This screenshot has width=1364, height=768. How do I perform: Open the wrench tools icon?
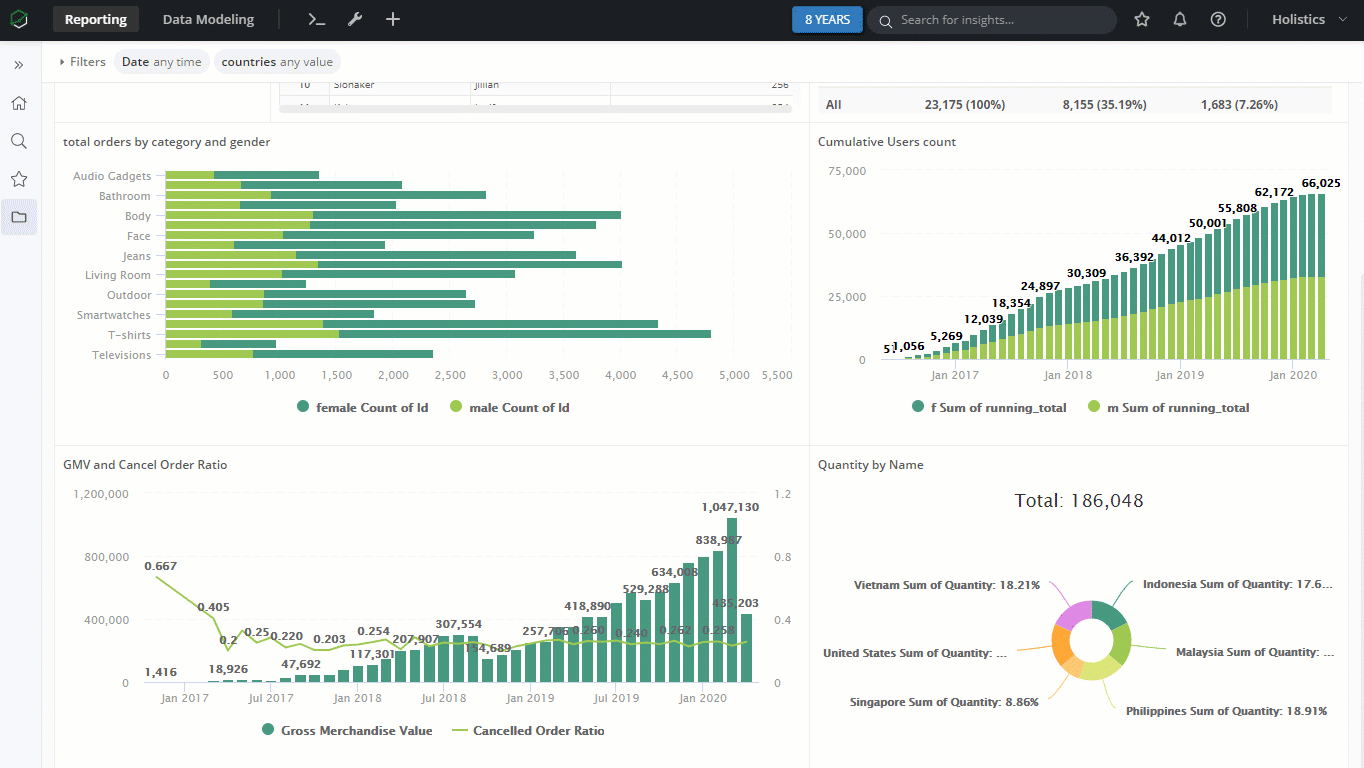click(355, 19)
